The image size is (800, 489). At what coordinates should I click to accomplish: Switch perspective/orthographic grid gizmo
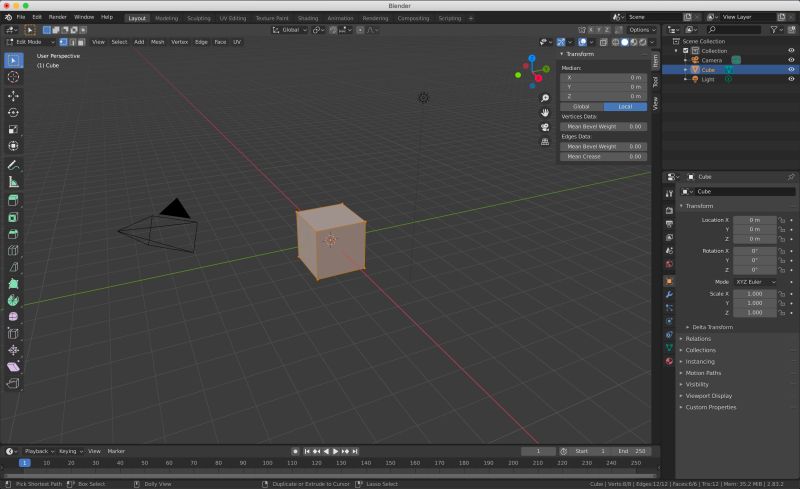pyautogui.click(x=545, y=141)
